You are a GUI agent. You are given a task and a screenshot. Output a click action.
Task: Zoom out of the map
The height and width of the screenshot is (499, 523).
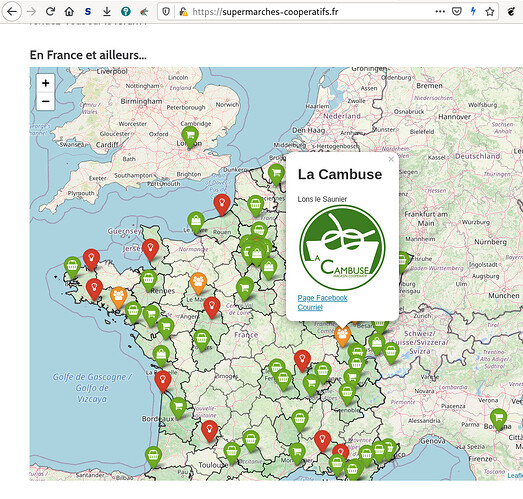(x=46, y=101)
